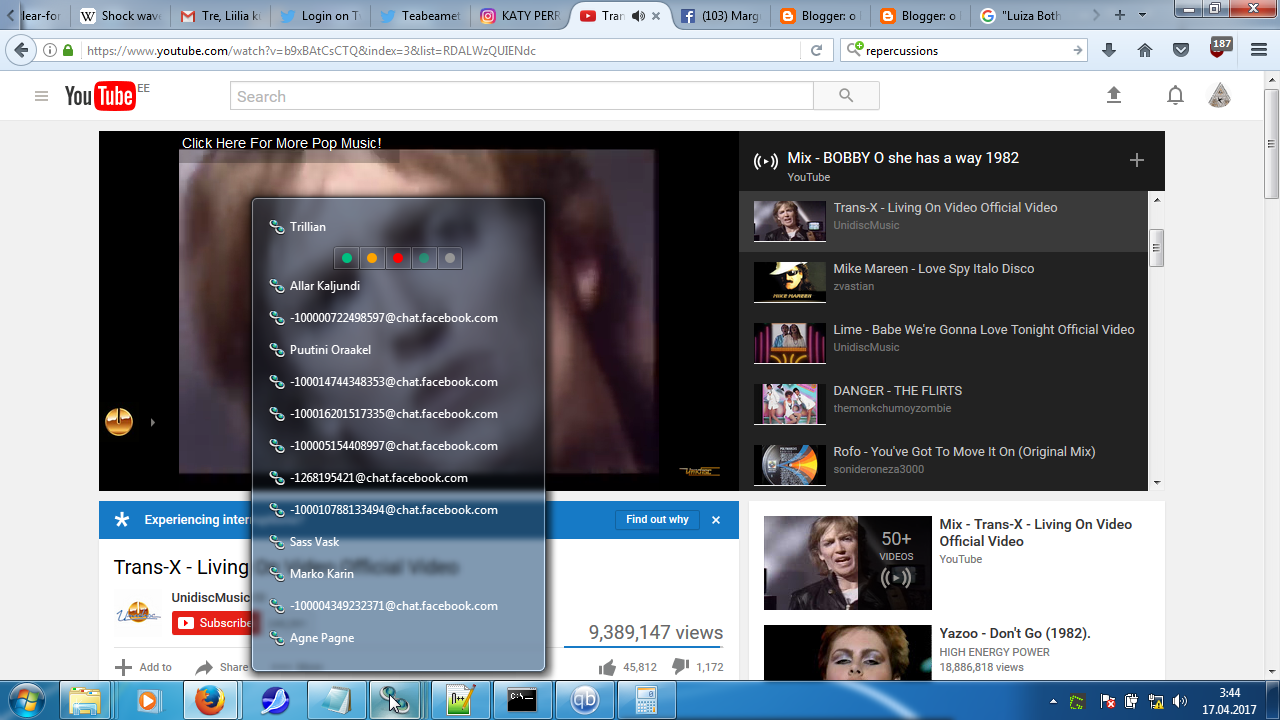The height and width of the screenshot is (720, 1280).
Task: Pick the red status dot in Trillian
Action: (398, 258)
